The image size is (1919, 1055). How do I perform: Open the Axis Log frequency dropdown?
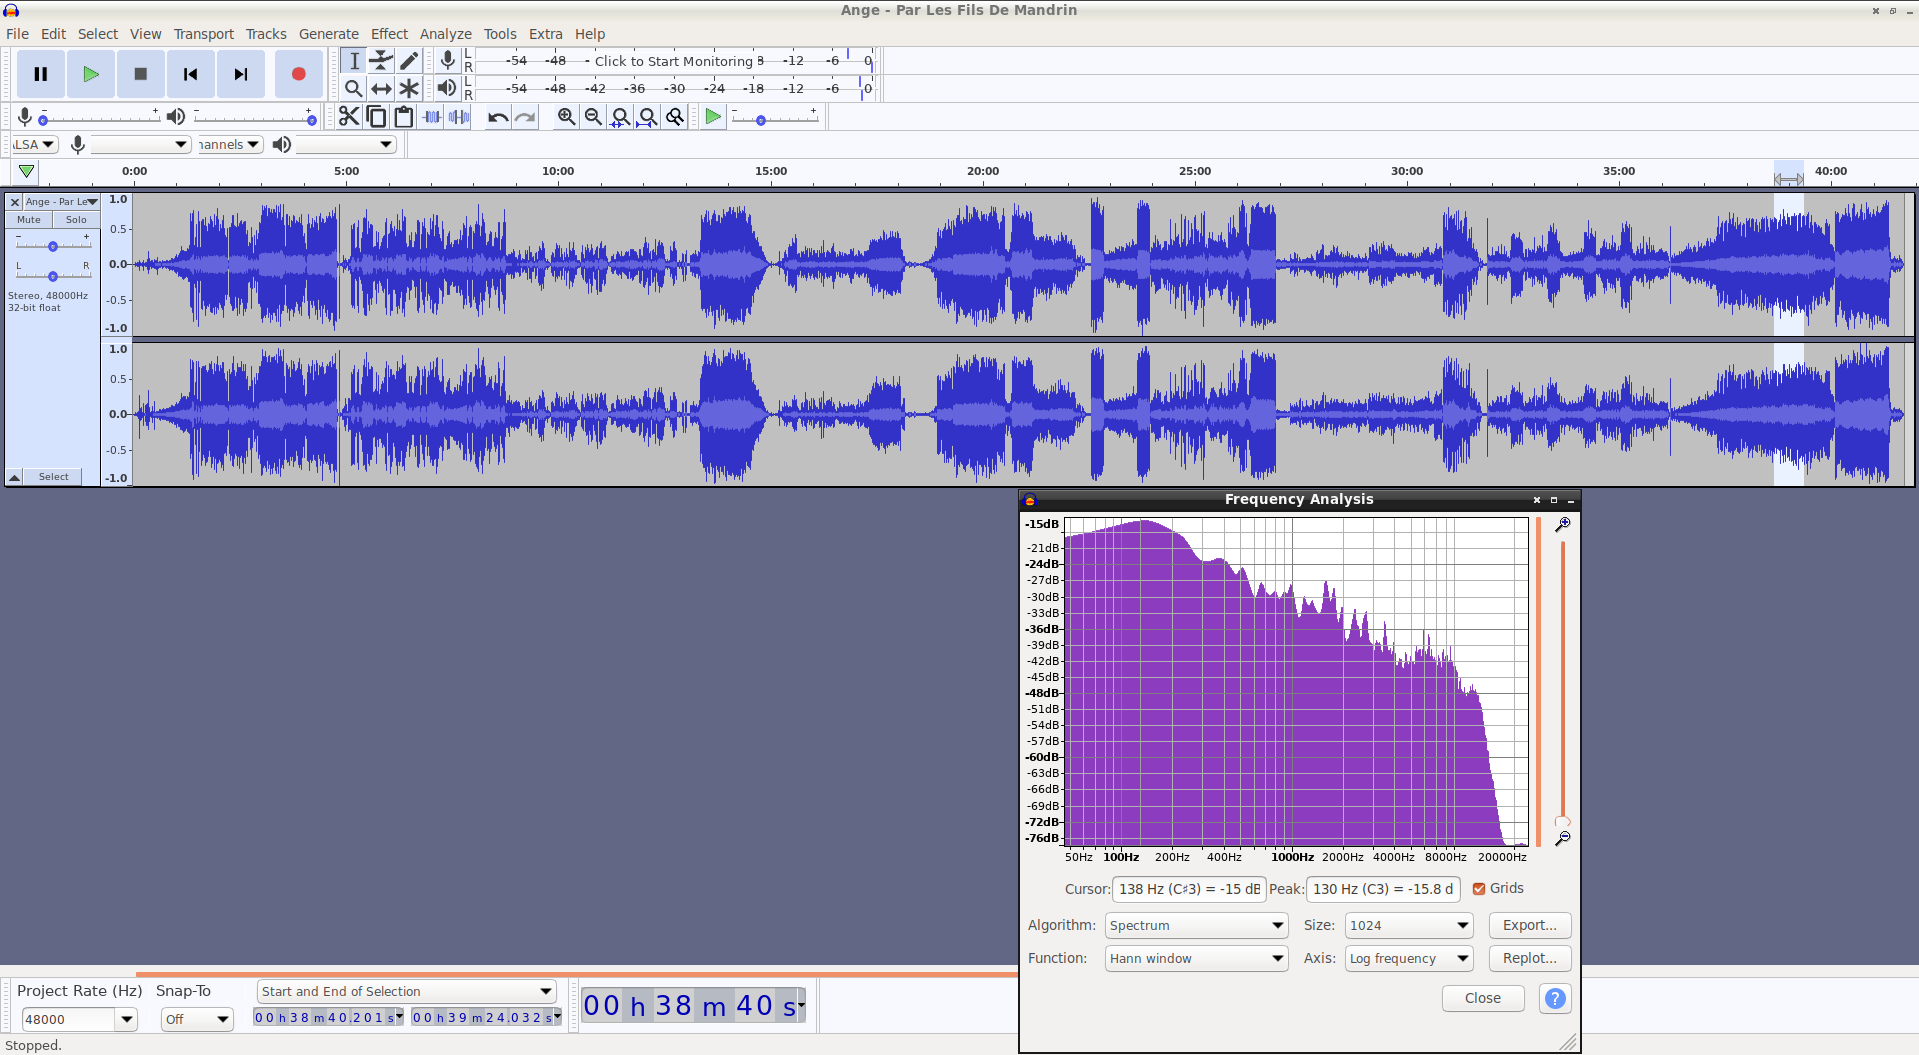1408,959
